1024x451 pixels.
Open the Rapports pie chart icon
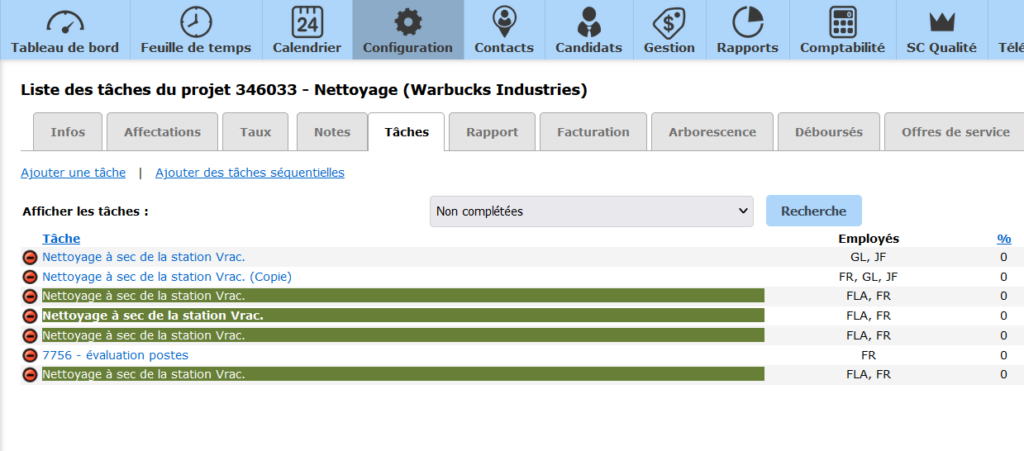[747, 22]
